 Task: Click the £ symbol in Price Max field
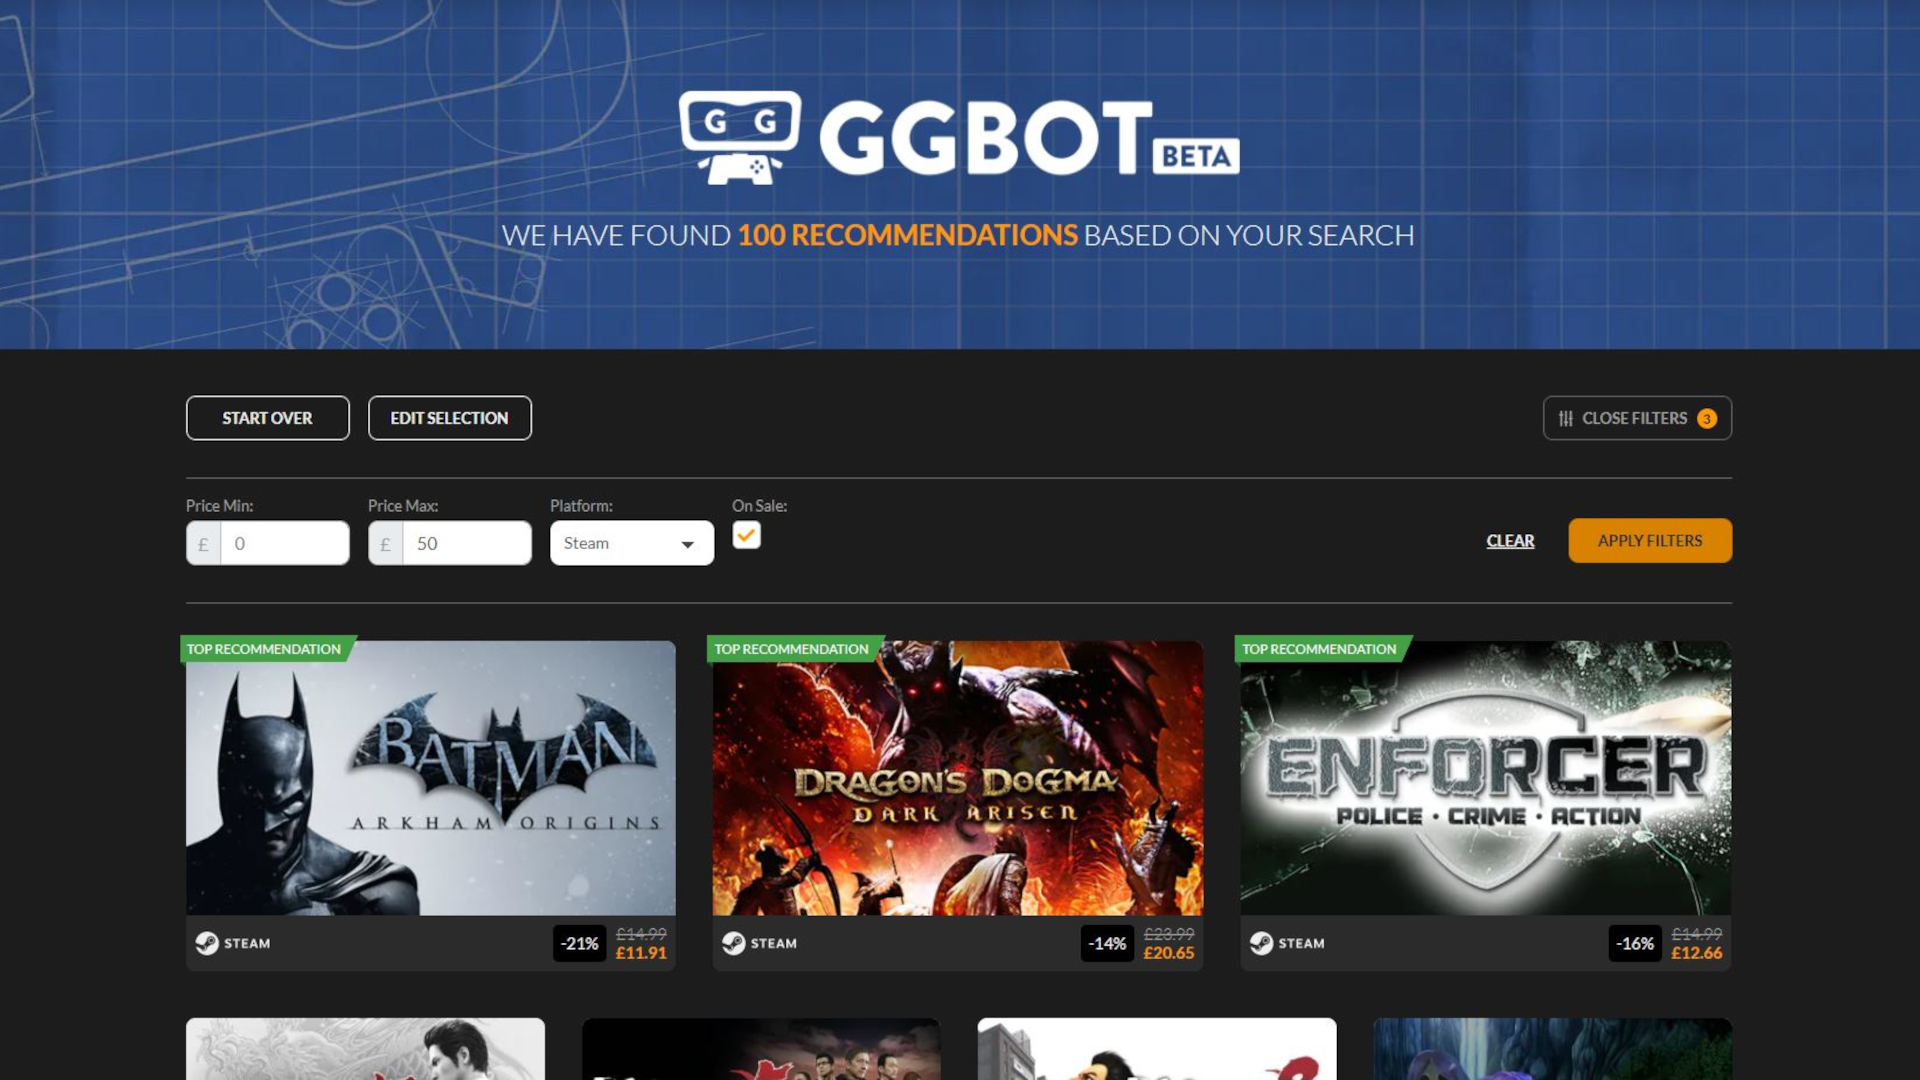click(386, 543)
